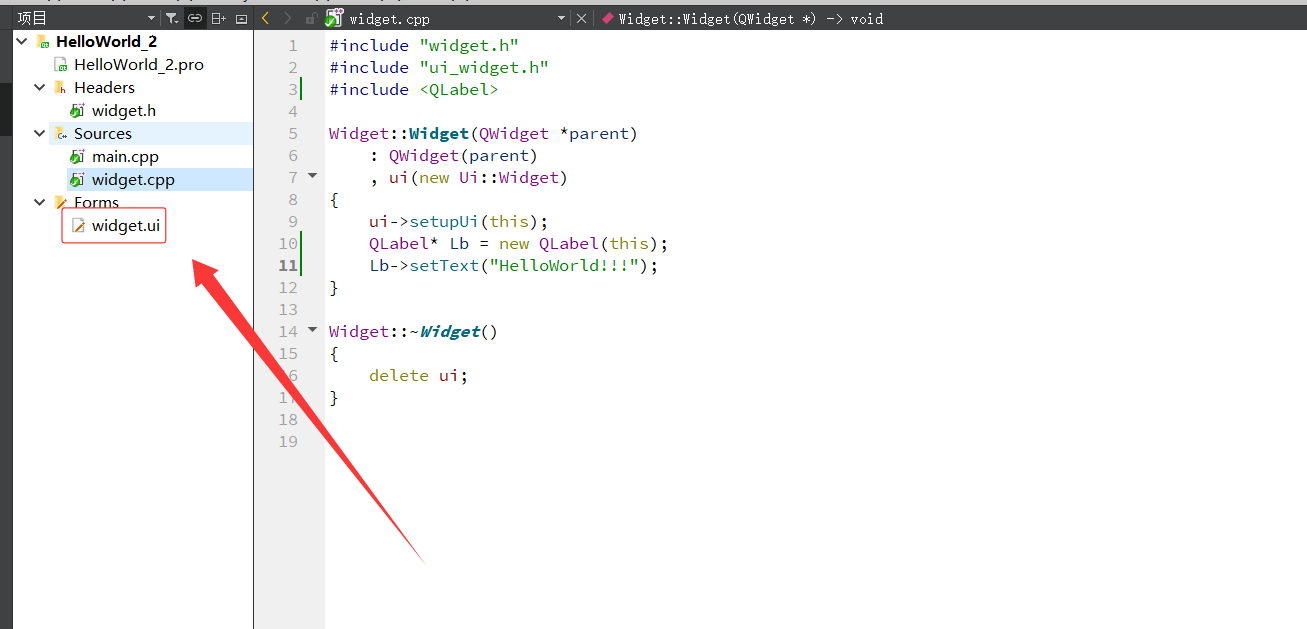1307x629 pixels.
Task: Click the widget.h file icon
Action: pos(78,111)
